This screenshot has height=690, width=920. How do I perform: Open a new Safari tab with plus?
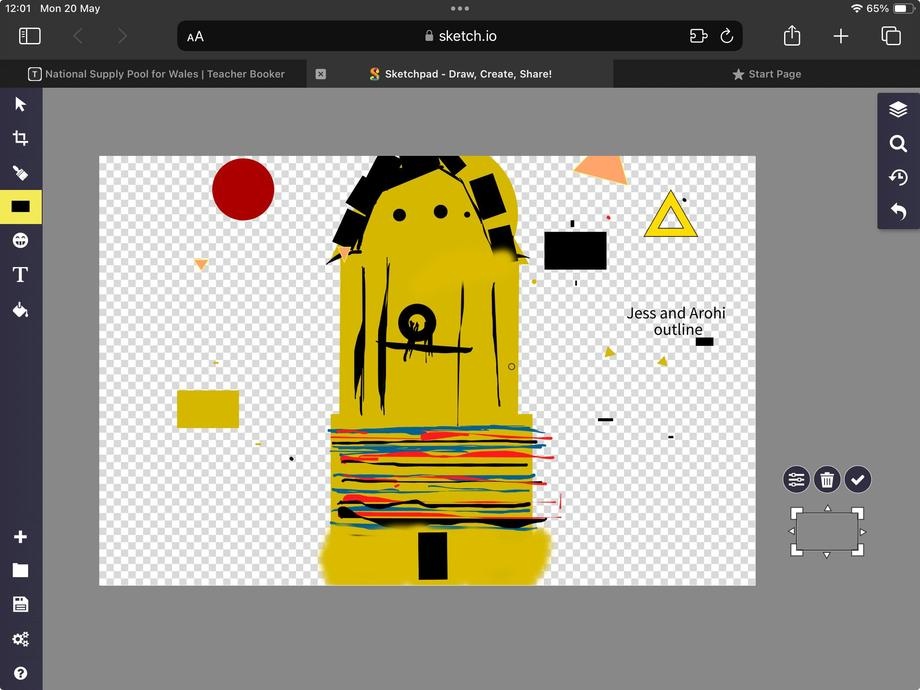click(841, 36)
